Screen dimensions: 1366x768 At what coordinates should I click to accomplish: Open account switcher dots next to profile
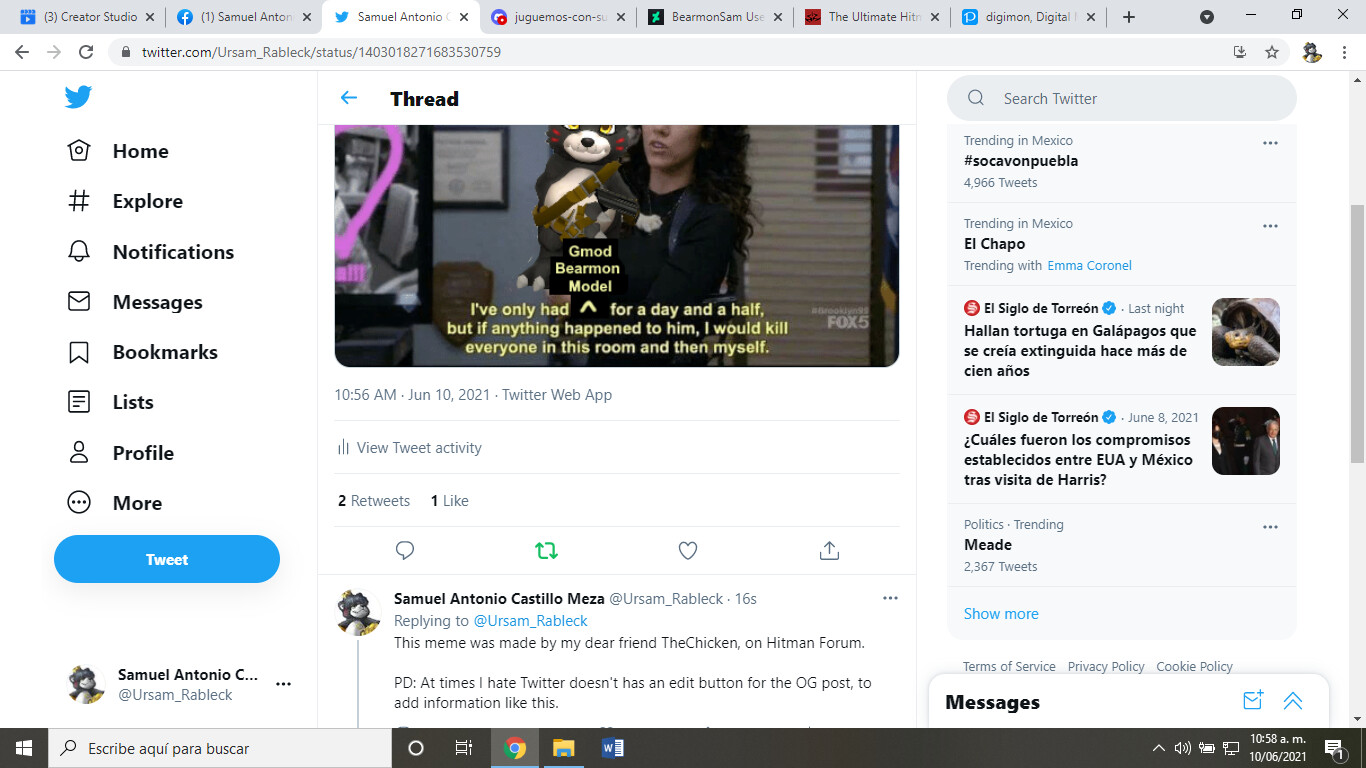(283, 685)
